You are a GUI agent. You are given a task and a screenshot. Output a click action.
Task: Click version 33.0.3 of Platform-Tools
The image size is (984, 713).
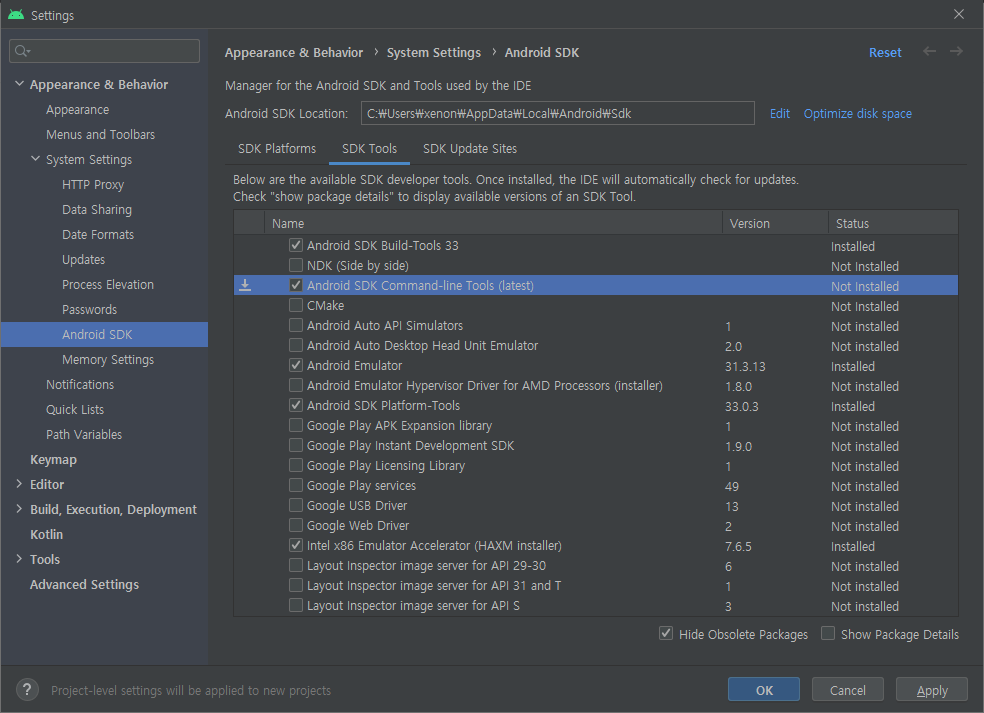coord(741,407)
